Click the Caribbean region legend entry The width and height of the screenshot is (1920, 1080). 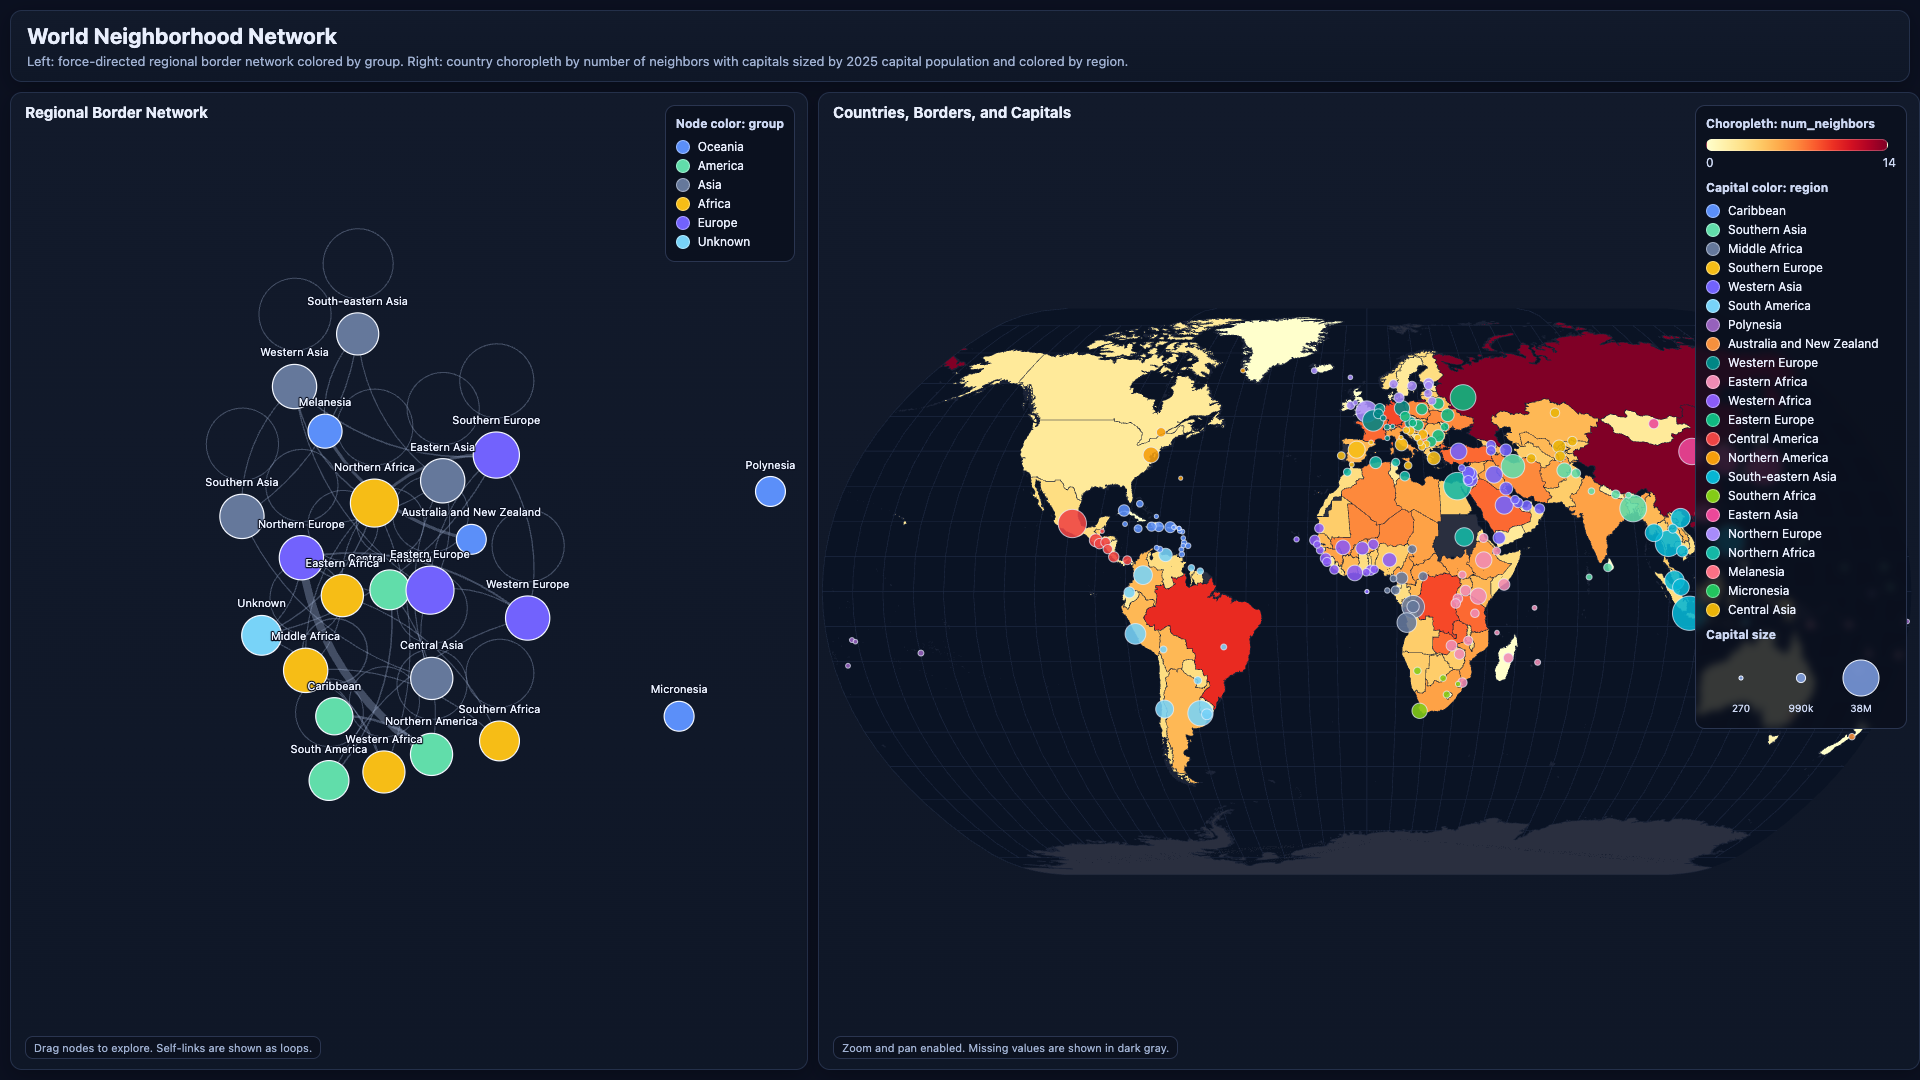coord(1746,211)
